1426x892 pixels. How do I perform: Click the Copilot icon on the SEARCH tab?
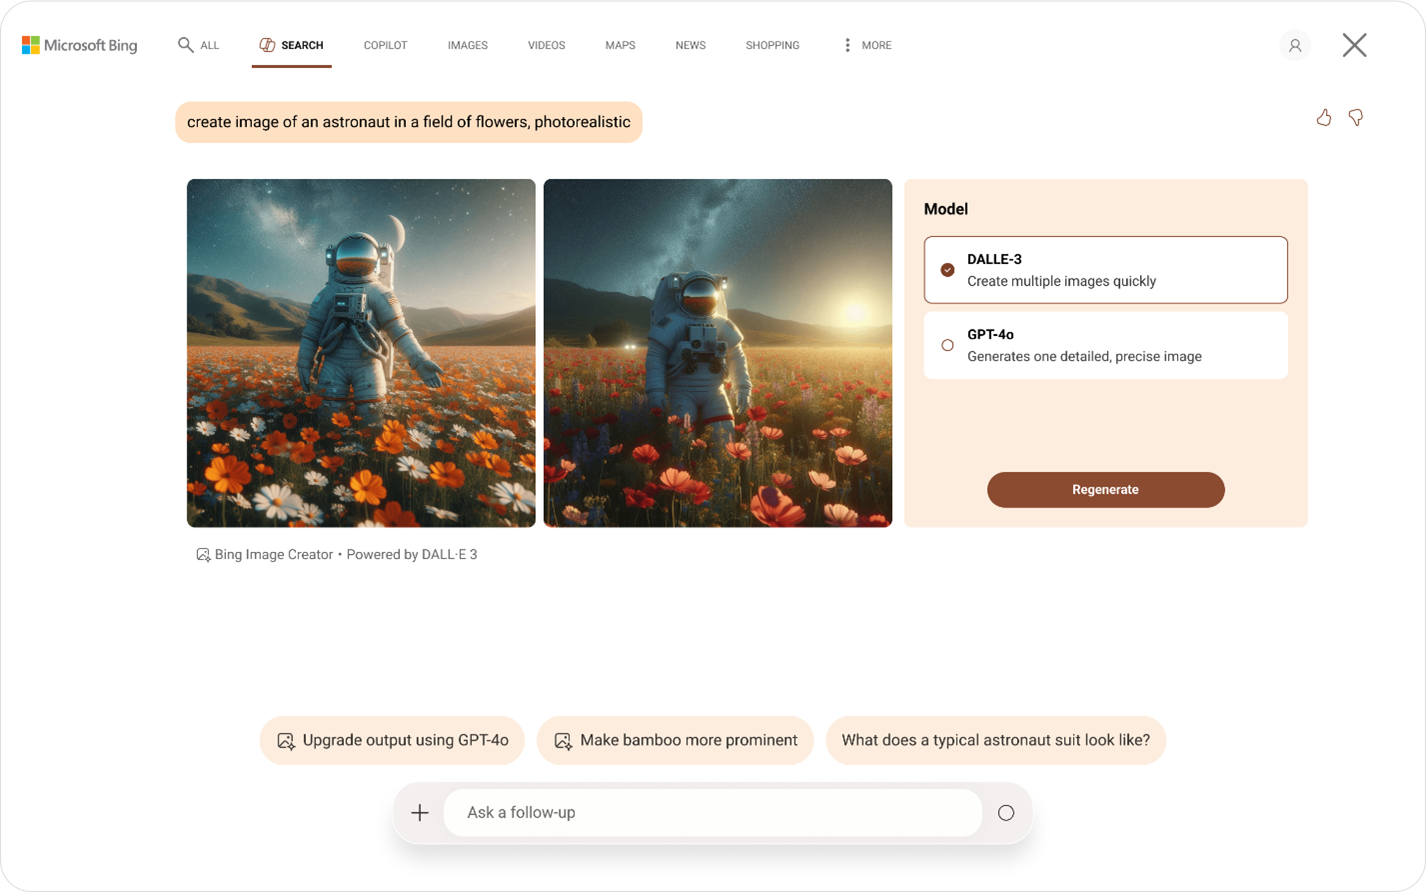[x=266, y=44]
